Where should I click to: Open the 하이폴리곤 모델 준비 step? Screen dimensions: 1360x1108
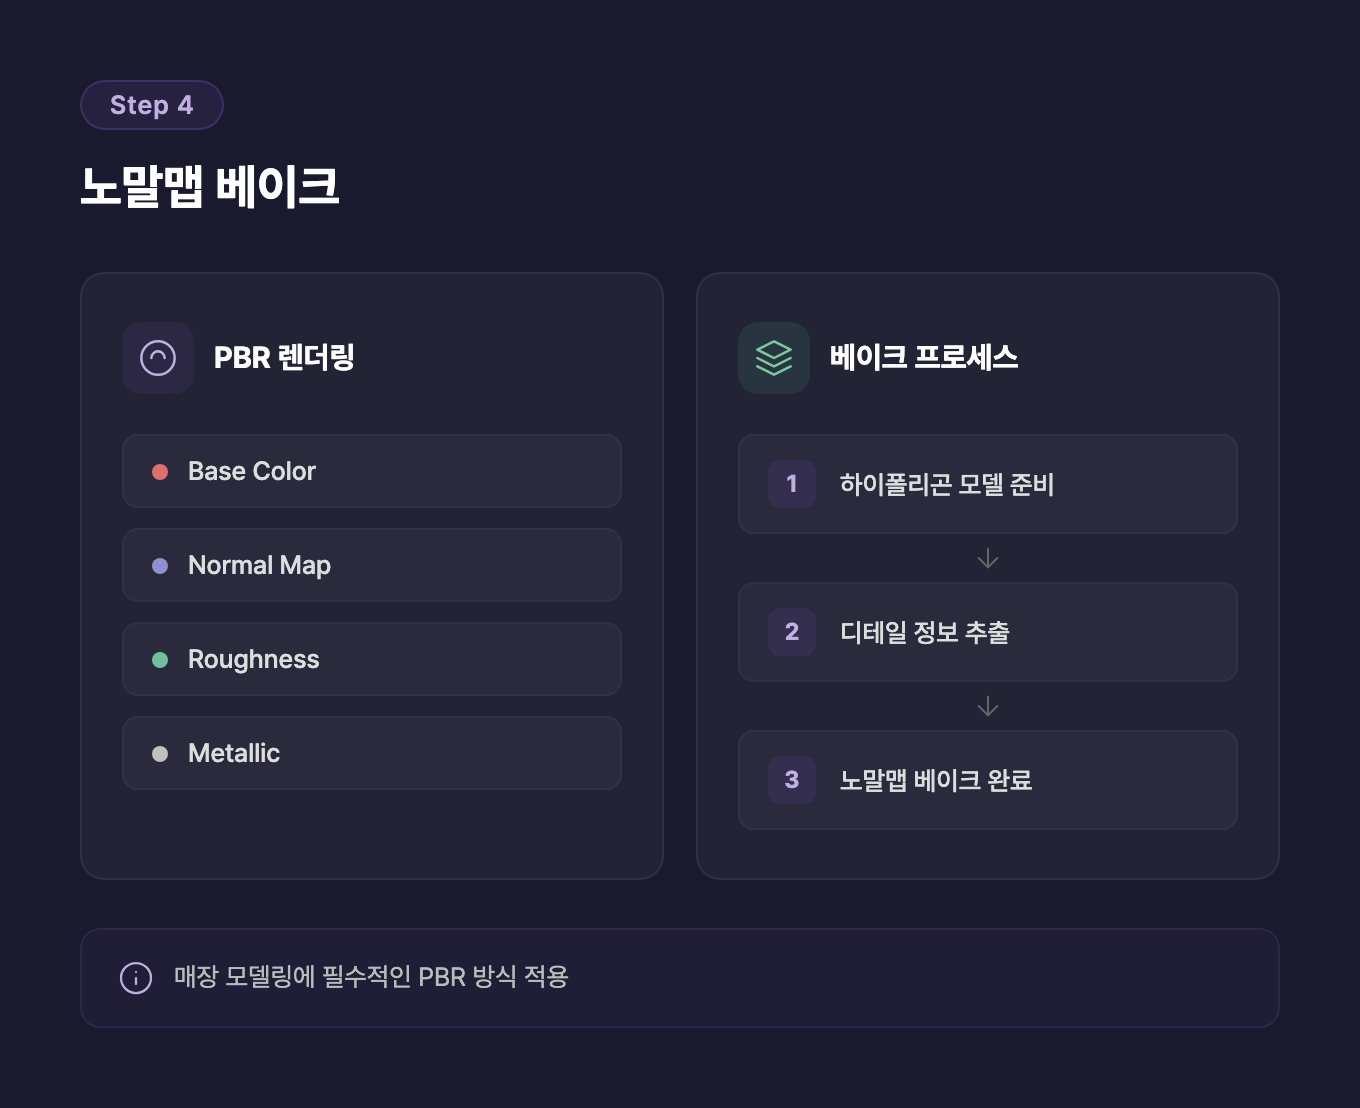click(988, 484)
